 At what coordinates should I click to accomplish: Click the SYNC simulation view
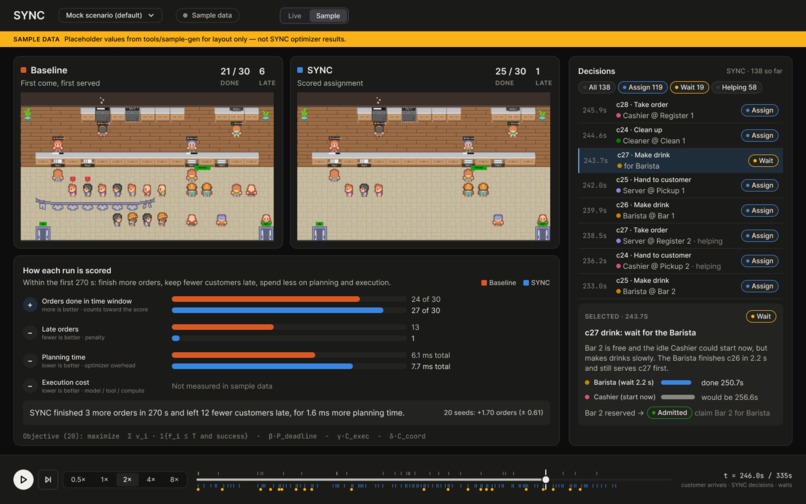(x=424, y=167)
